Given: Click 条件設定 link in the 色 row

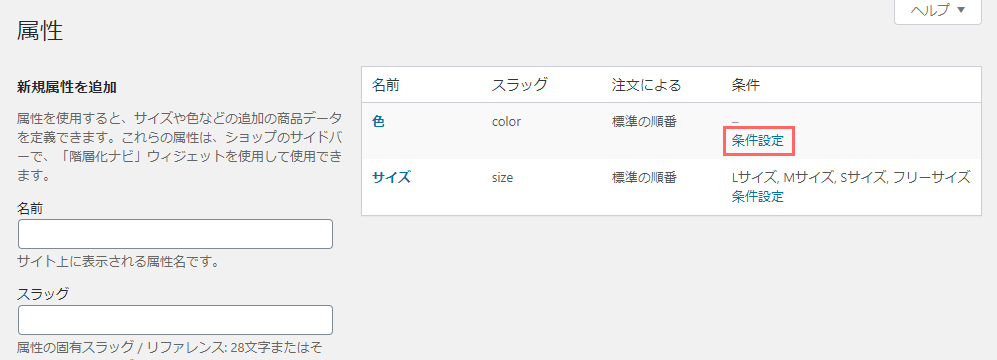Looking at the screenshot, I should pos(757,141).
